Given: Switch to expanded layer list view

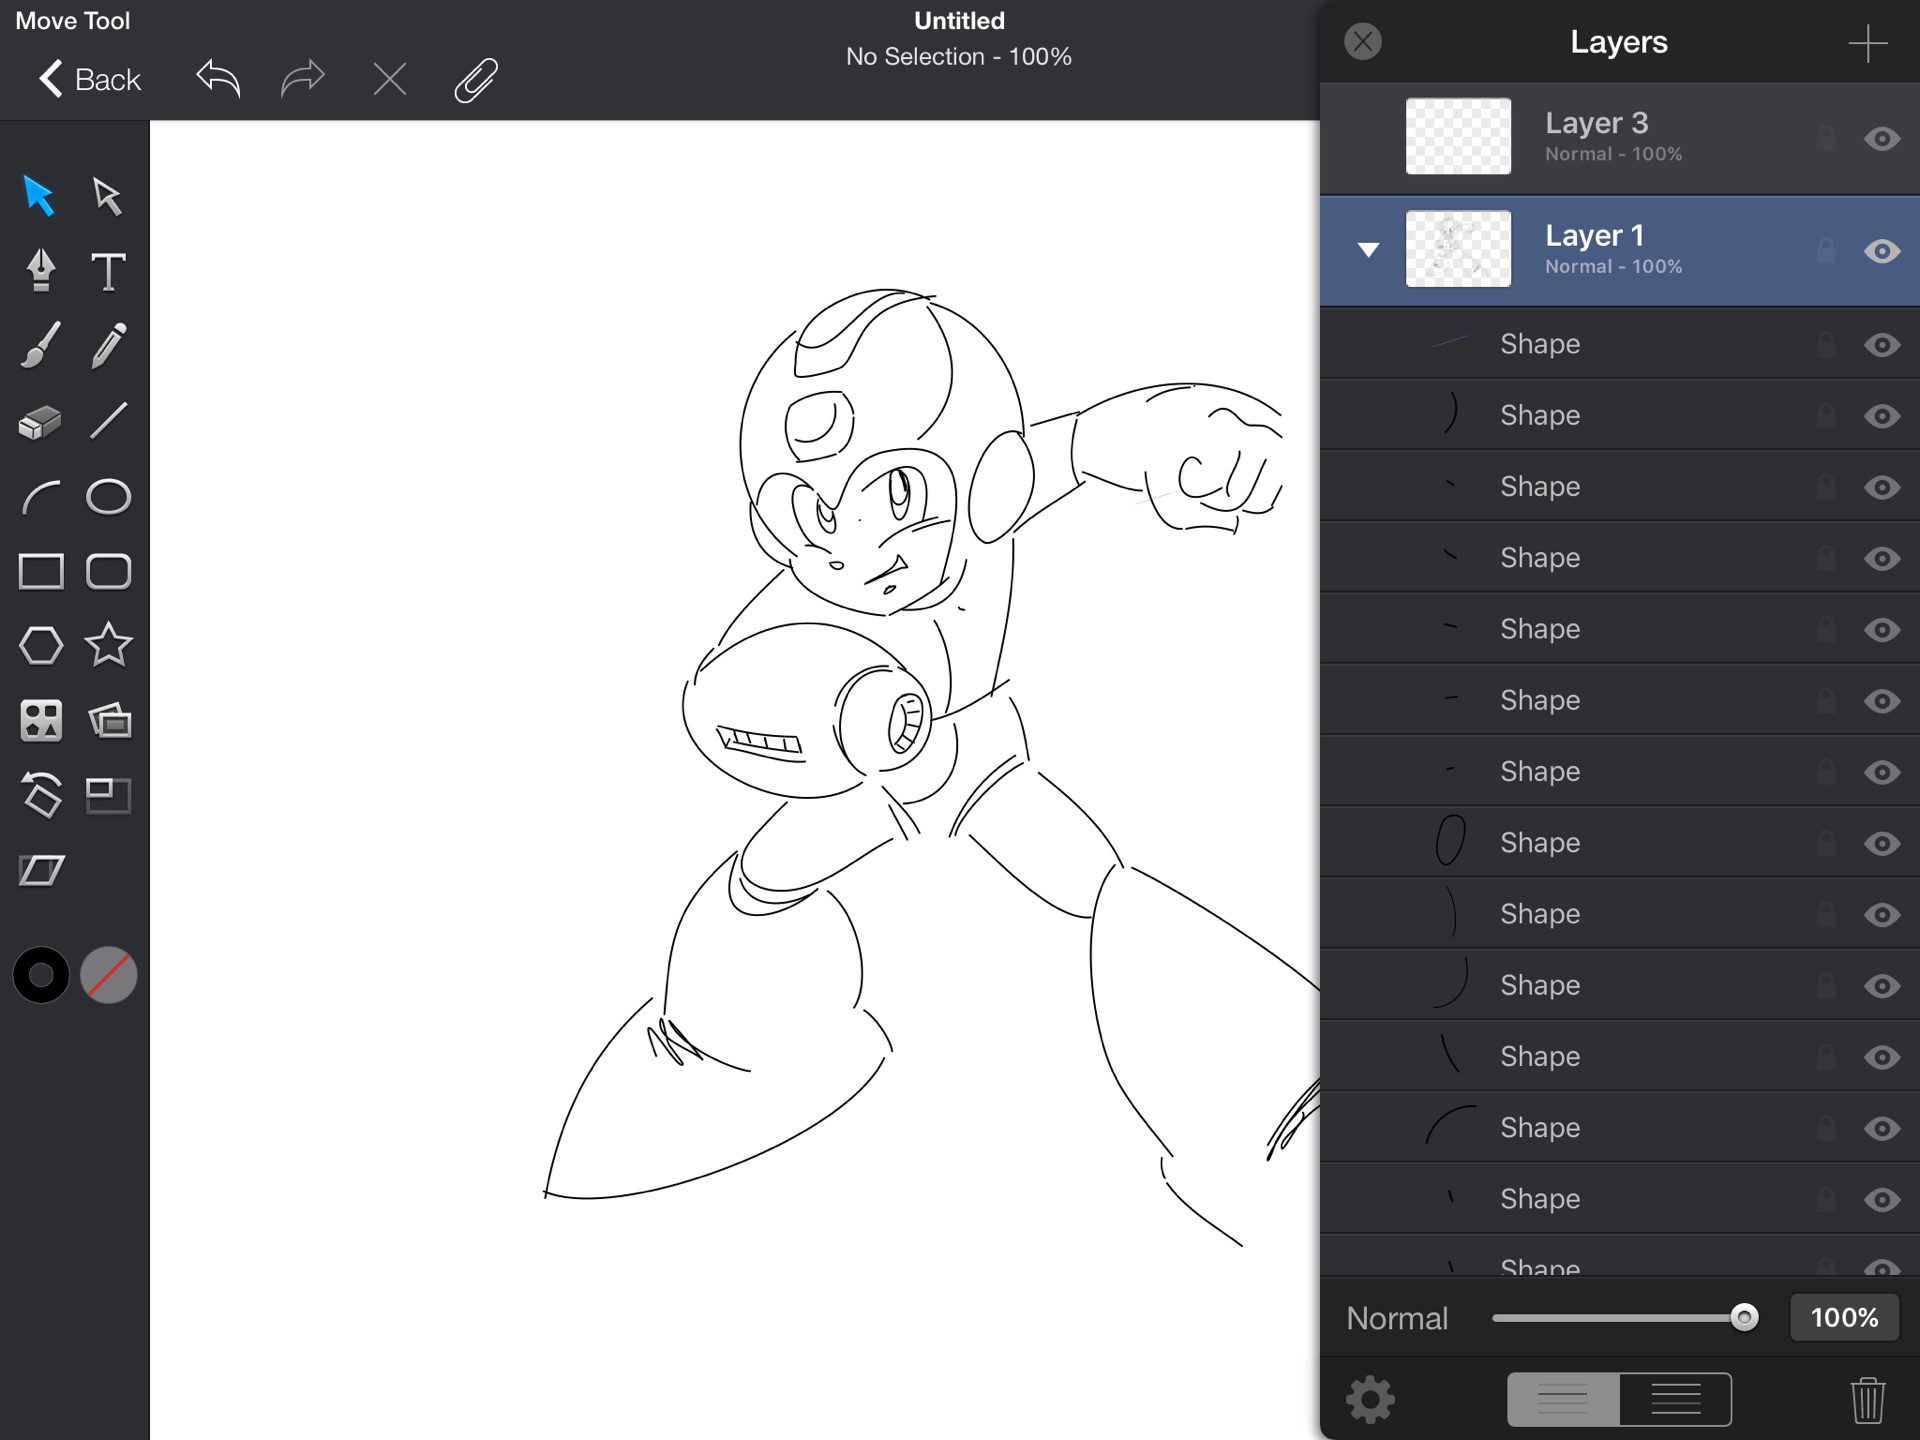Looking at the screenshot, I should coord(1675,1399).
